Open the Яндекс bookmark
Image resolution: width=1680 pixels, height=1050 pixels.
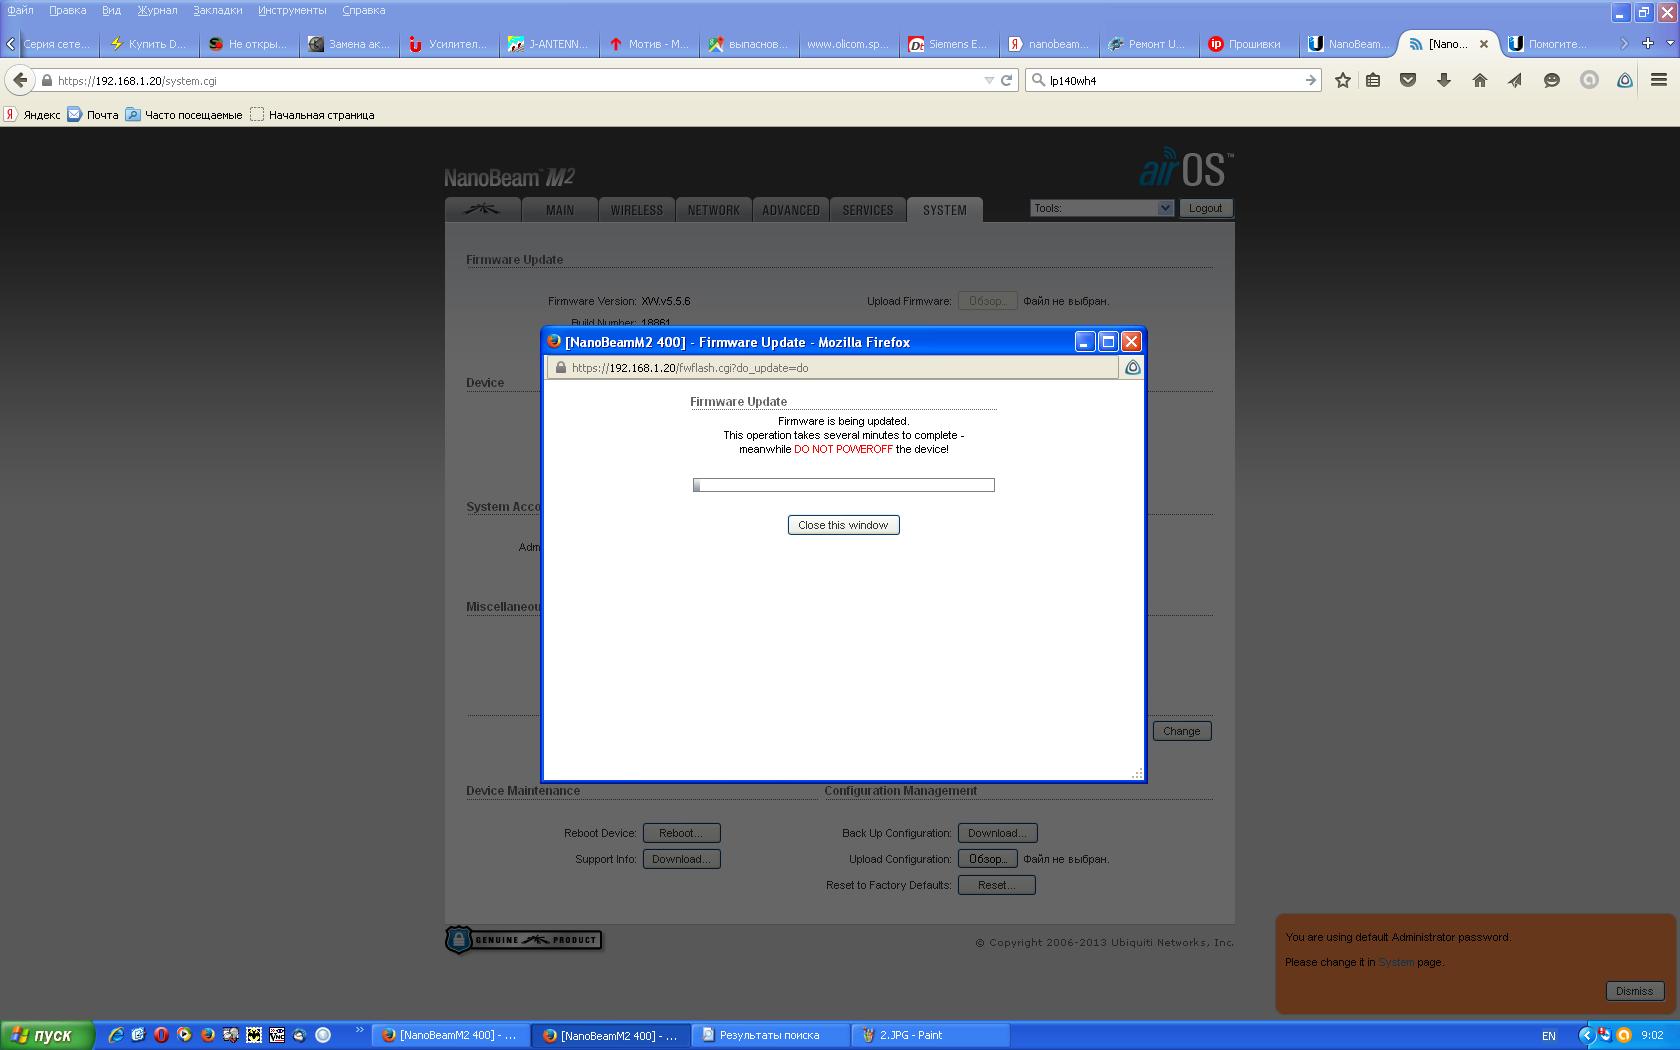(32, 115)
